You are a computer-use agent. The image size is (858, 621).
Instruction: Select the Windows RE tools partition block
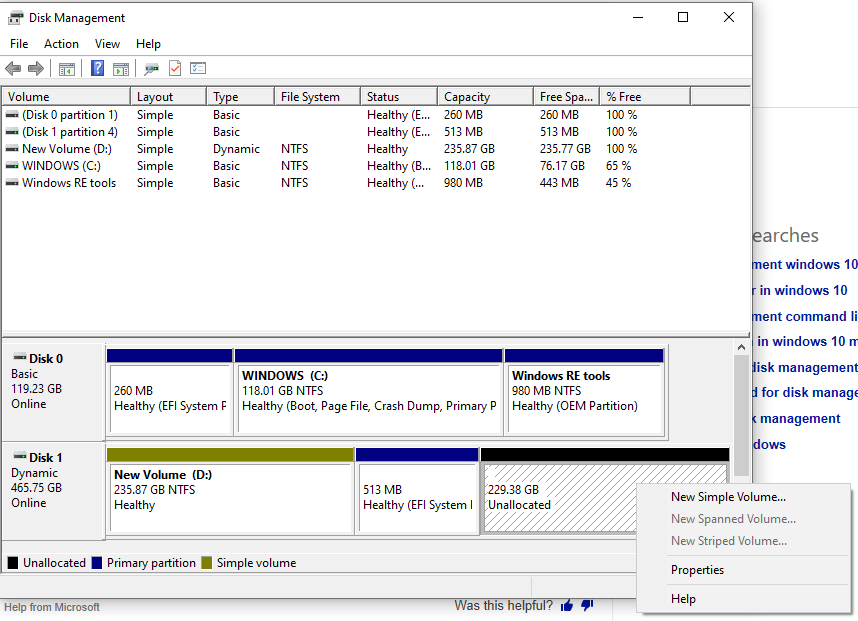(585, 393)
